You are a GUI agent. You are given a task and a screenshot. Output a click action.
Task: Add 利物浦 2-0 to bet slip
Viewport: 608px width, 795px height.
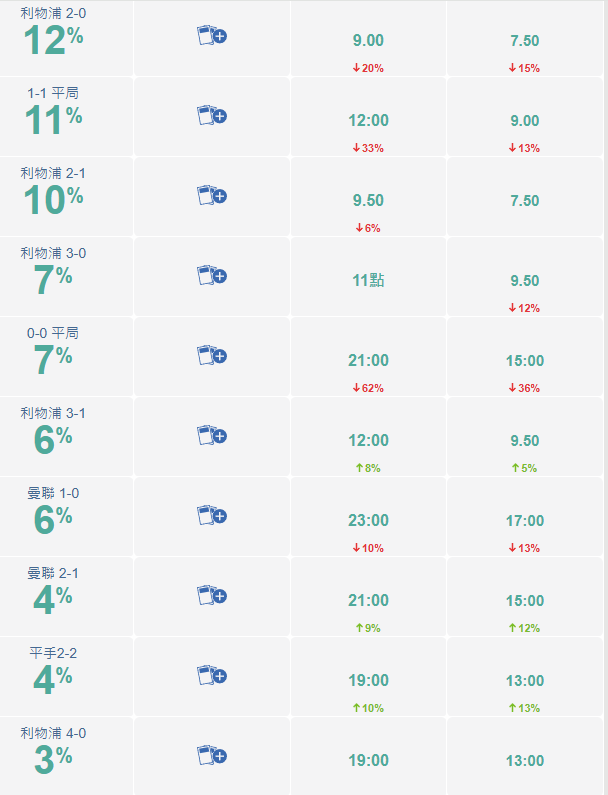212,36
